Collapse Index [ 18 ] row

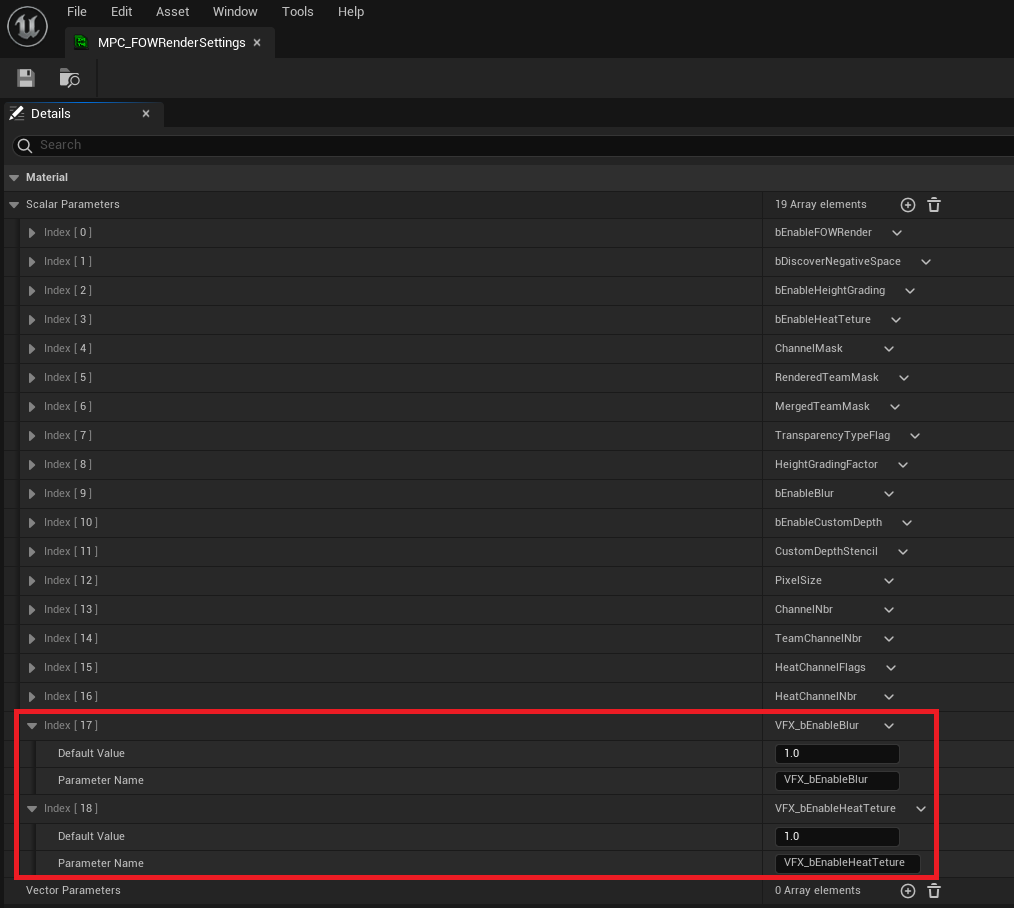tap(32, 808)
